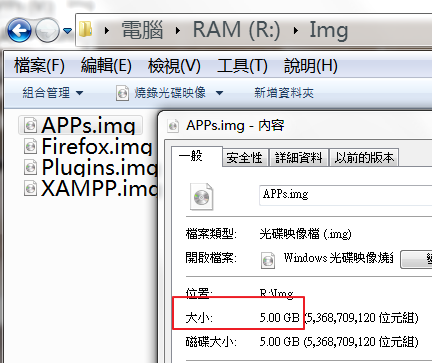This screenshot has height=363, width=432.
Task: Click the large disc image file icon in properties
Action: pyautogui.click(x=201, y=197)
